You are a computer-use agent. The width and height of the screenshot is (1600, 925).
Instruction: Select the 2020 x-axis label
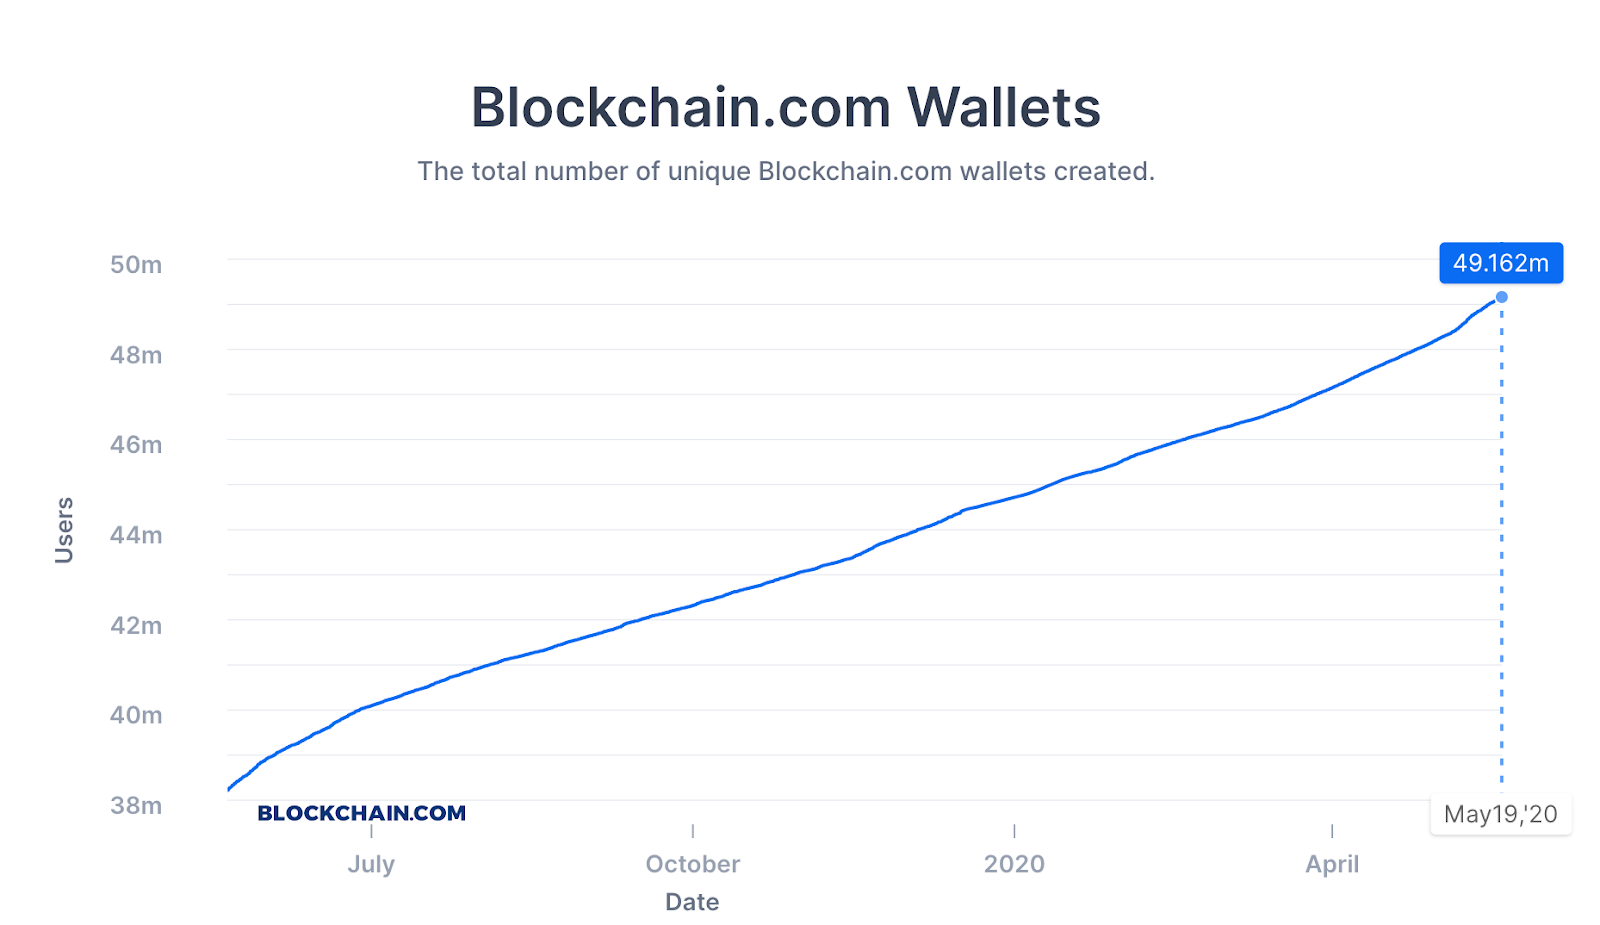[x=1014, y=864]
